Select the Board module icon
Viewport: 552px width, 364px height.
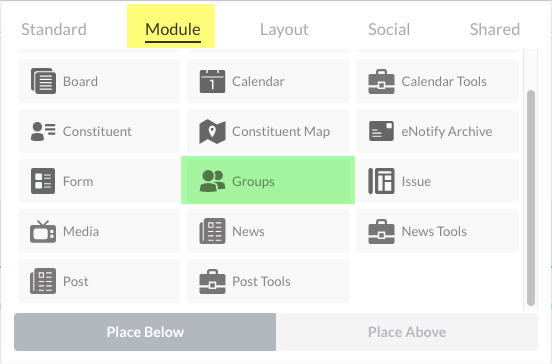[43, 81]
